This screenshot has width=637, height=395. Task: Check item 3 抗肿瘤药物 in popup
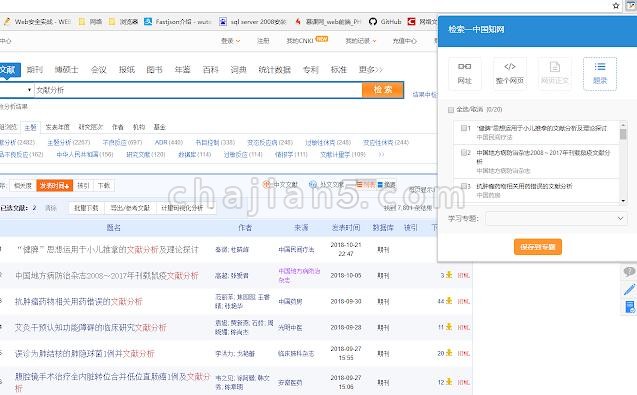[x=464, y=186]
